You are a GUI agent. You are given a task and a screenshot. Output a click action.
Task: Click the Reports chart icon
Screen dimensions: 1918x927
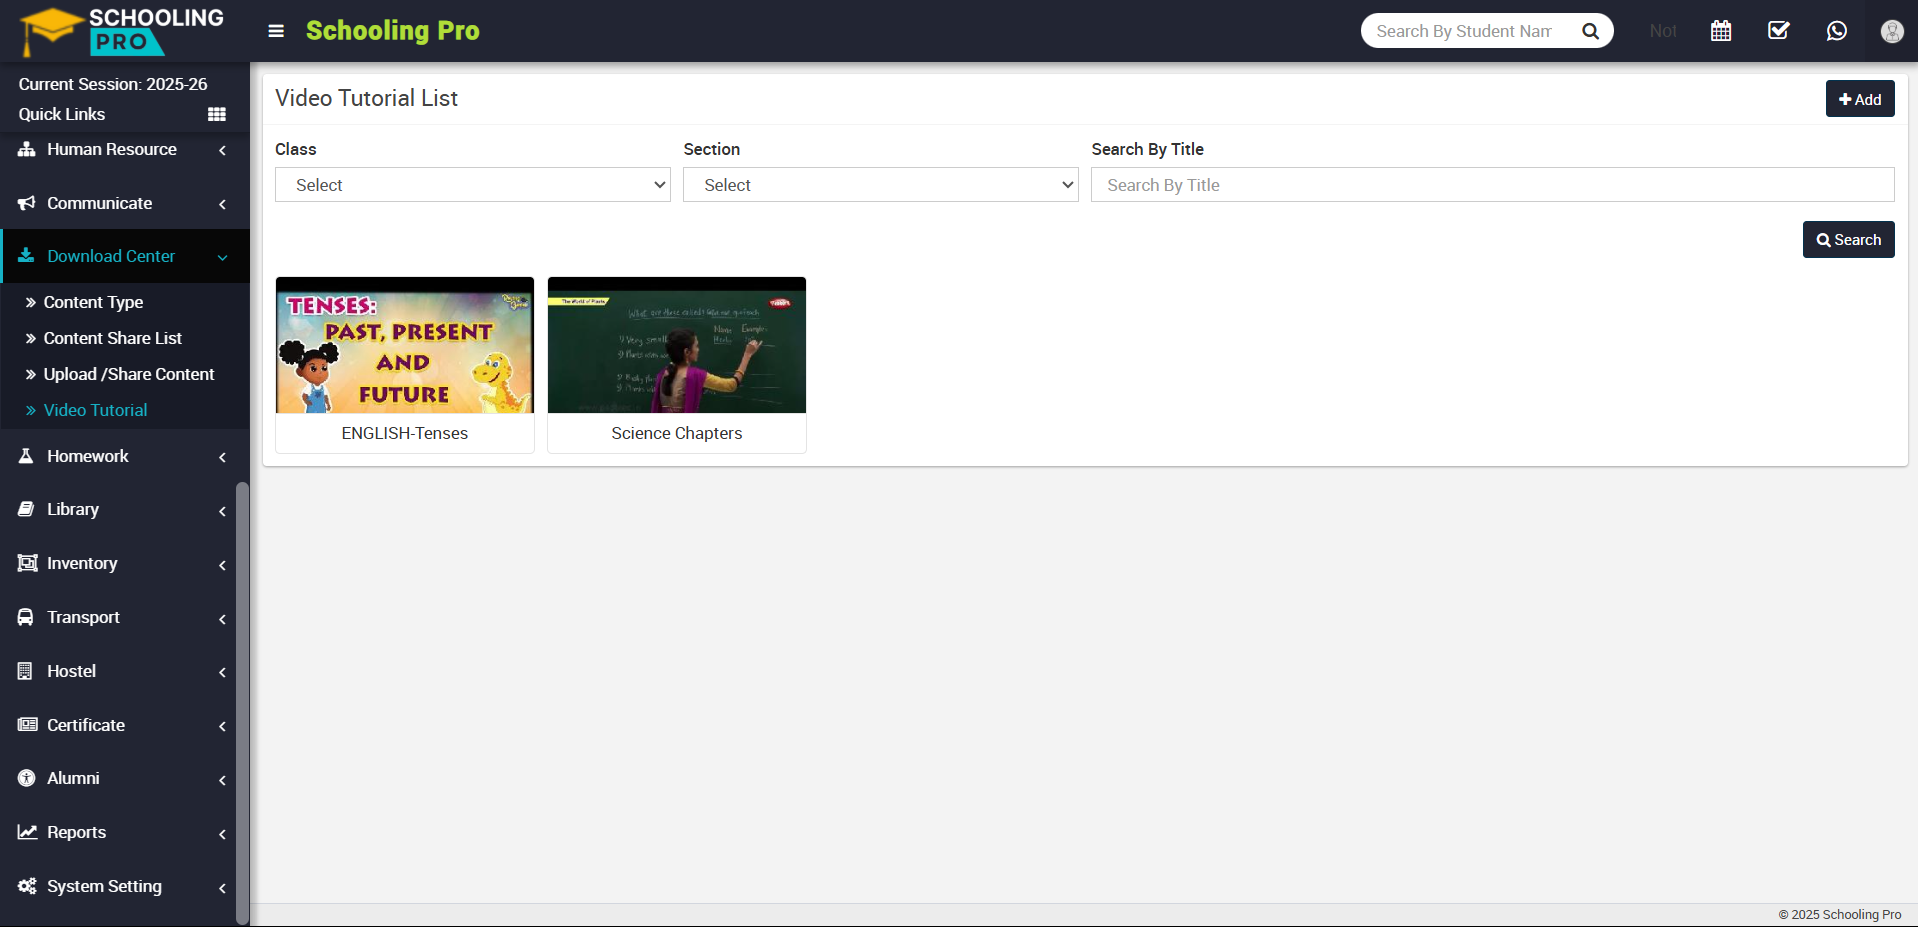pos(27,832)
